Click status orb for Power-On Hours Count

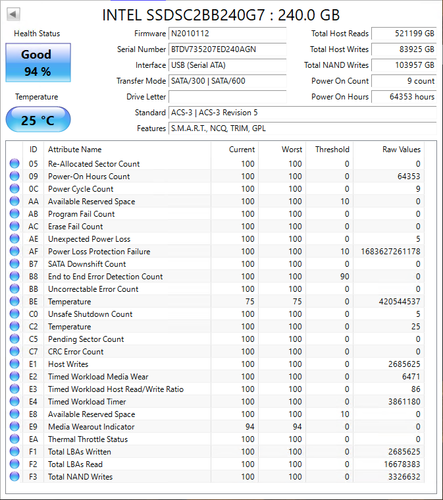[14, 176]
